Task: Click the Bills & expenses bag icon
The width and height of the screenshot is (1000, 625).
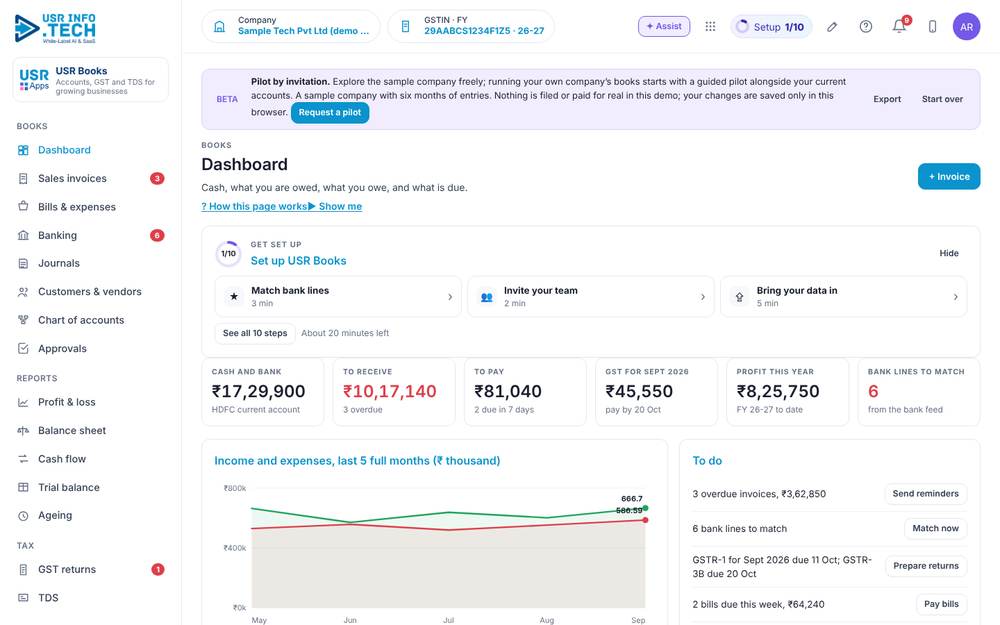Action: tap(23, 207)
